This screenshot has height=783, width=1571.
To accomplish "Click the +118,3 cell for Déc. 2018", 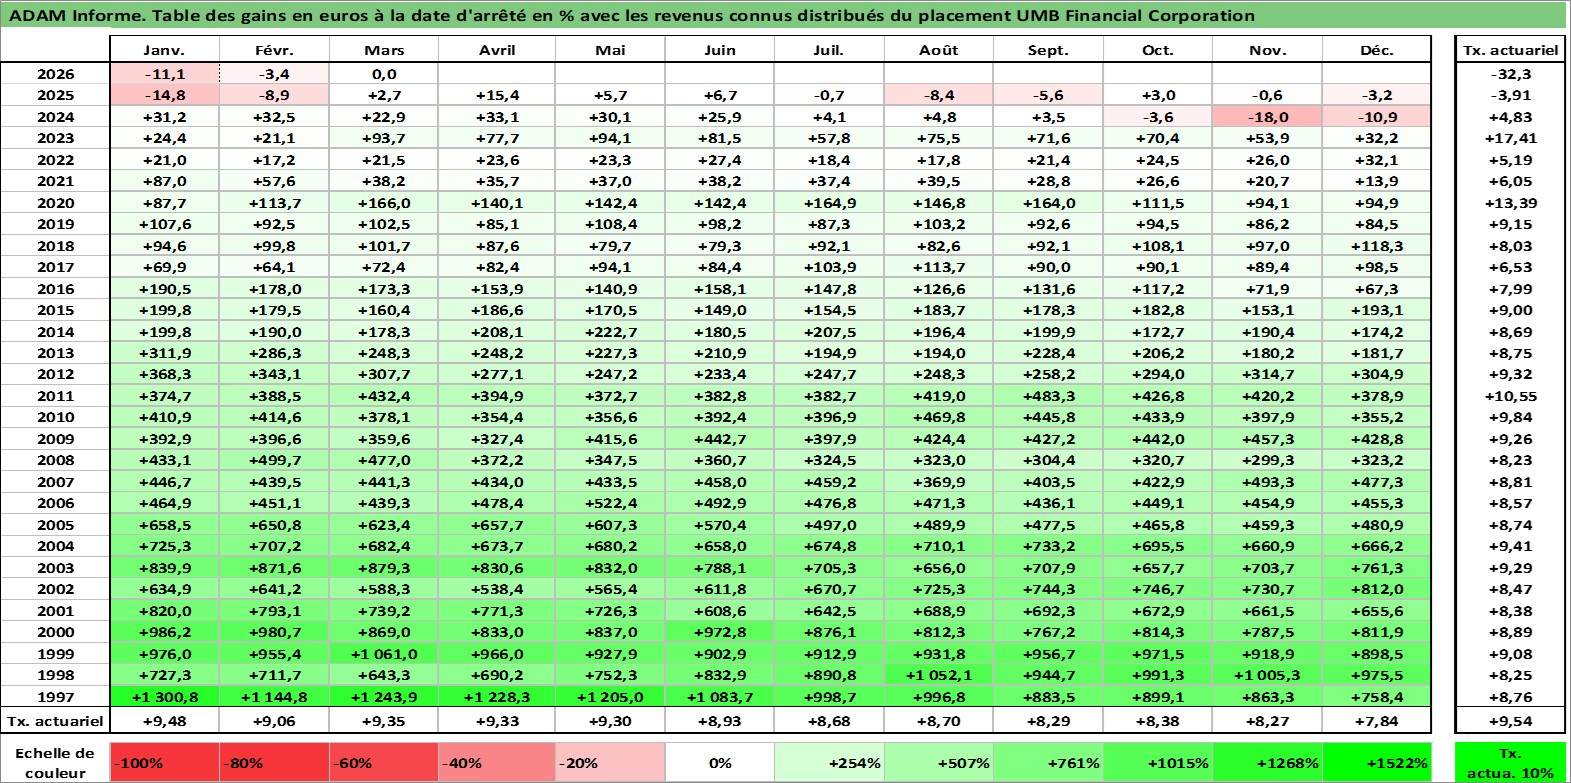I will click(x=1377, y=246).
